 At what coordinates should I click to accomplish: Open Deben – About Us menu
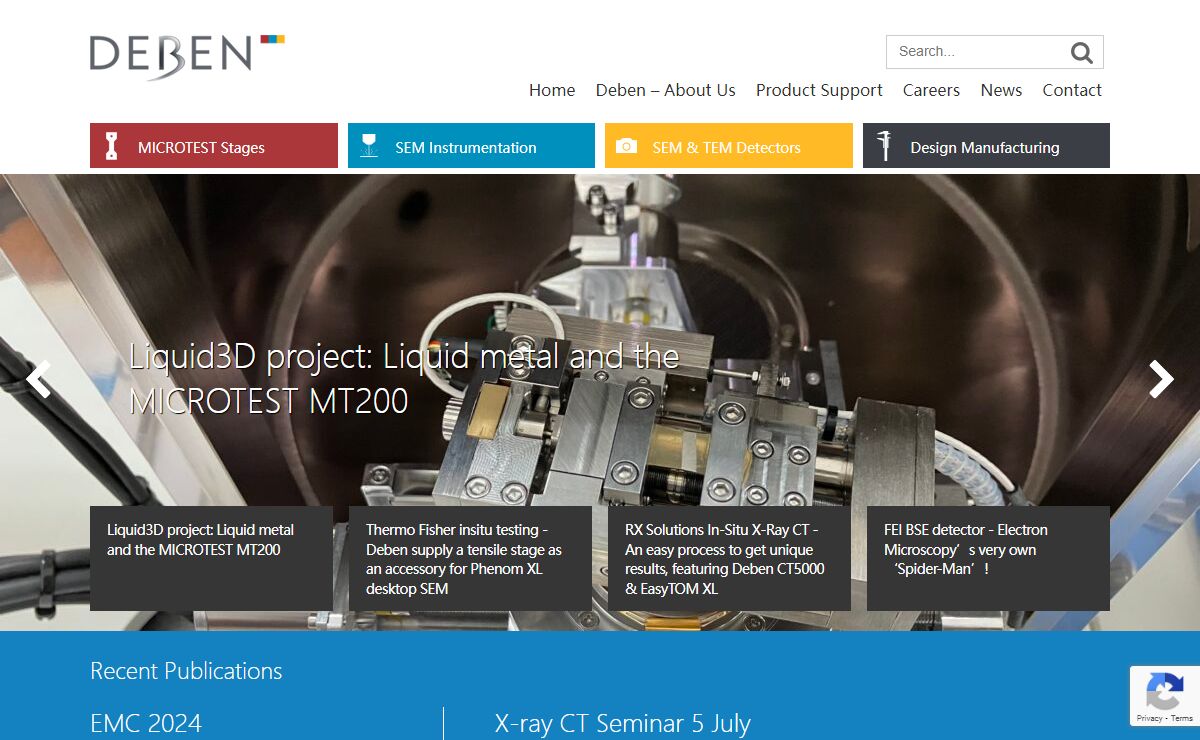pyautogui.click(x=666, y=90)
